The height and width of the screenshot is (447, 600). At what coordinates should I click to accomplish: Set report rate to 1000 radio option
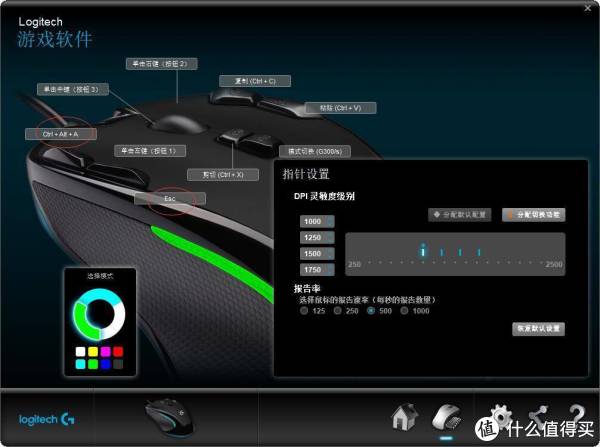pyautogui.click(x=404, y=310)
